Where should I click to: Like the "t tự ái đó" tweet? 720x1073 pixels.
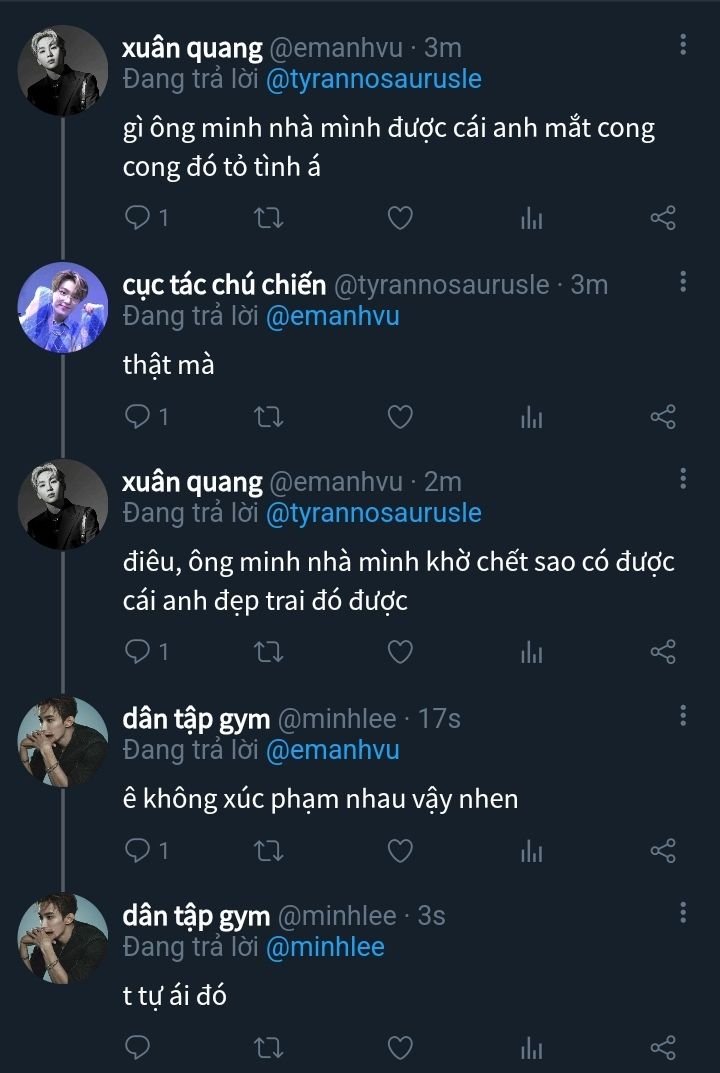(x=400, y=1048)
